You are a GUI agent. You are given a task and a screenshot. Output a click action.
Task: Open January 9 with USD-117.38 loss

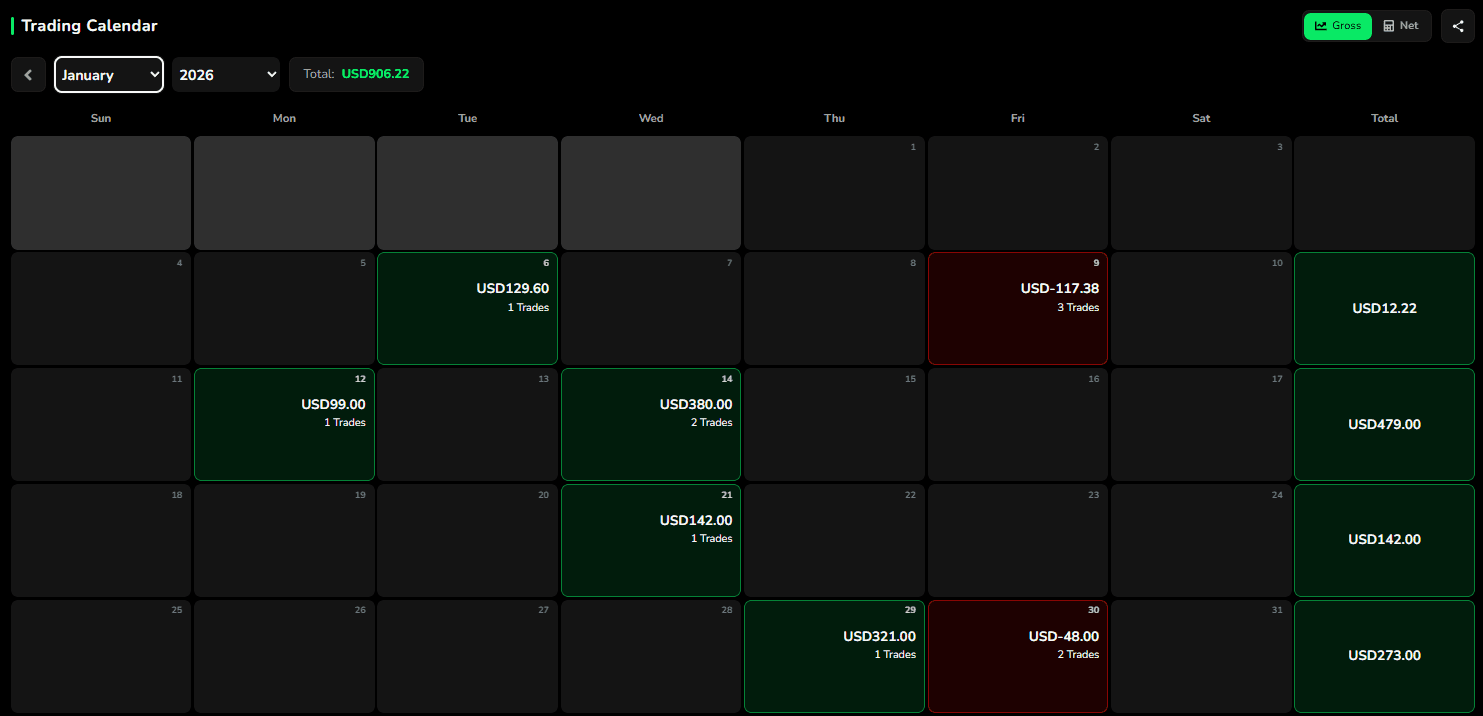pos(1017,308)
